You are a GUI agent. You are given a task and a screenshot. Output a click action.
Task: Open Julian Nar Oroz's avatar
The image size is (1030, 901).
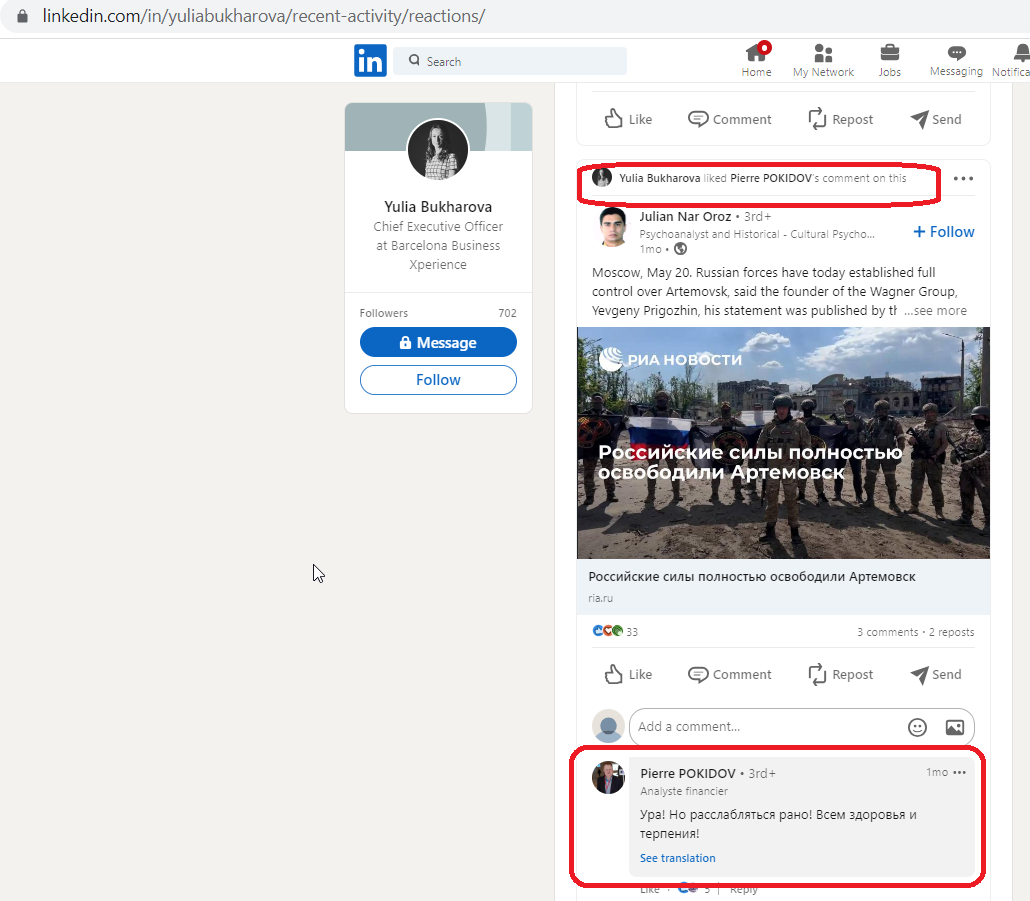point(613,227)
